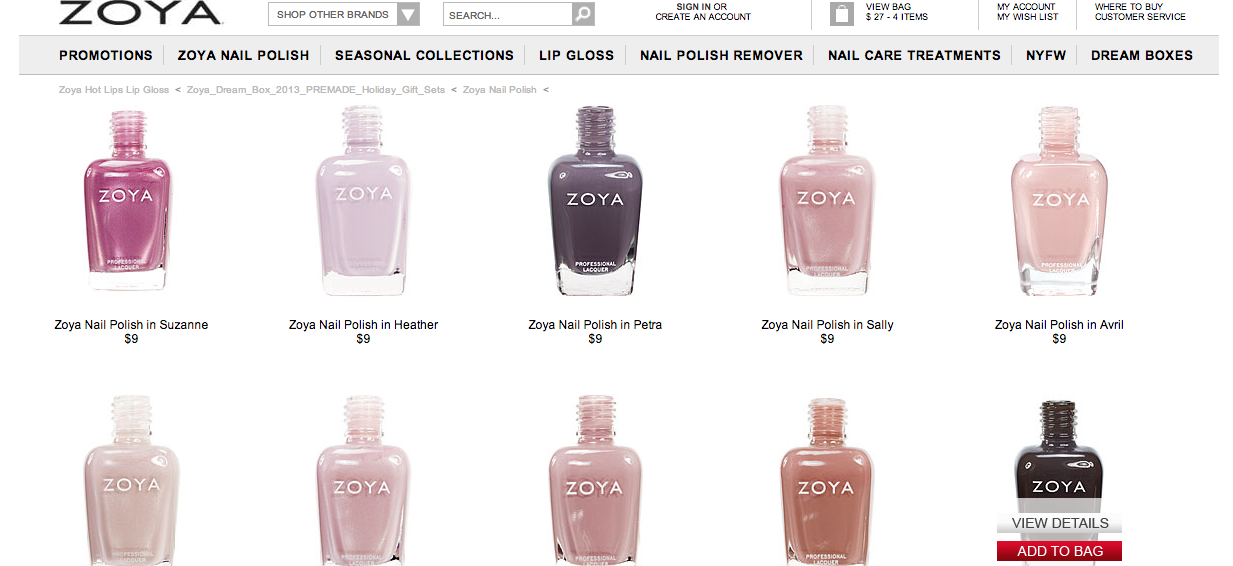Viewport: 1233px width, 566px height.
Task: Click the red Add to Bag button
Action: 1059,551
